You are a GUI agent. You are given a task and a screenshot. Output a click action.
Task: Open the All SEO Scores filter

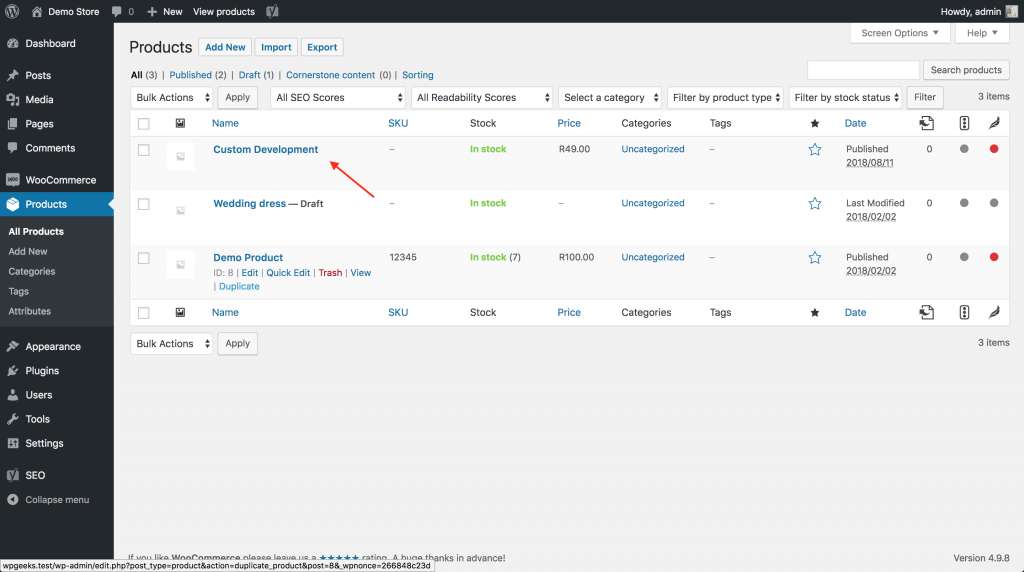(338, 97)
